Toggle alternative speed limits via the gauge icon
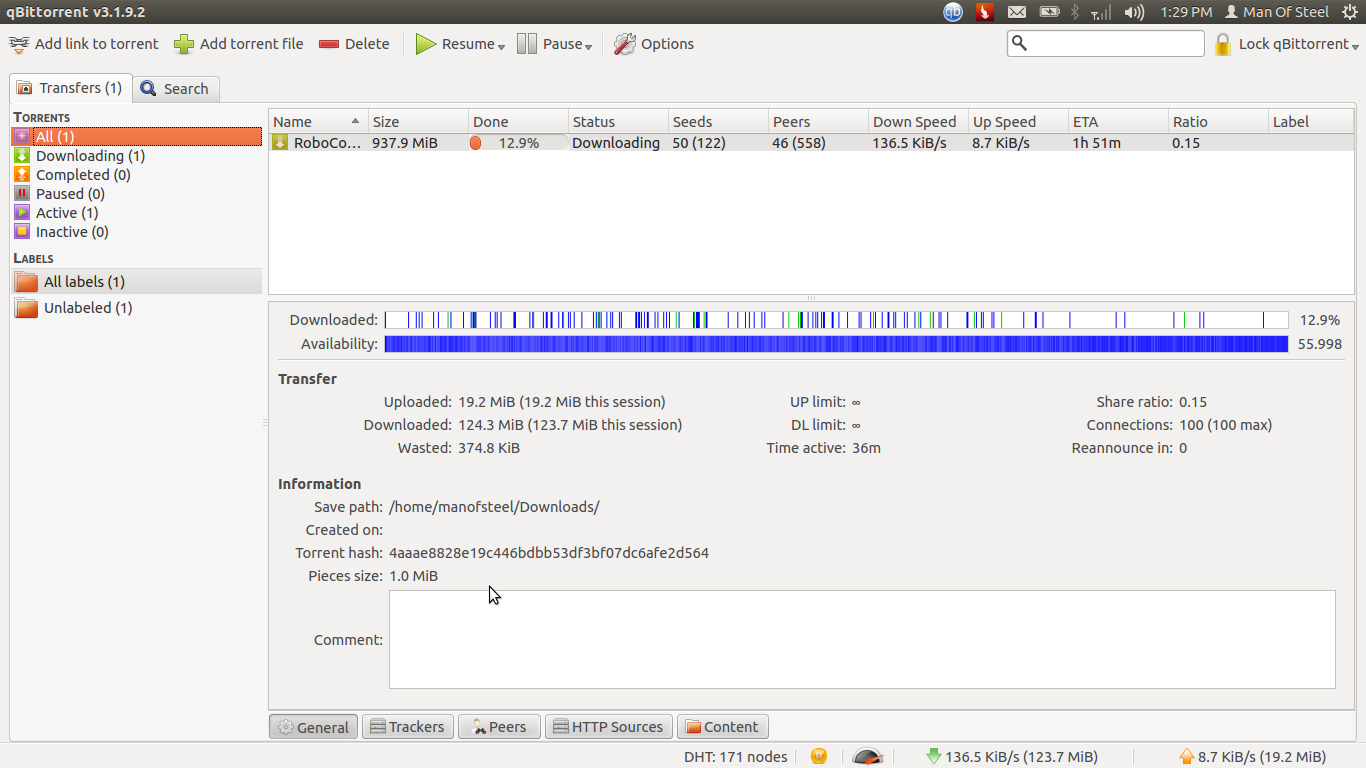 [x=868, y=757]
